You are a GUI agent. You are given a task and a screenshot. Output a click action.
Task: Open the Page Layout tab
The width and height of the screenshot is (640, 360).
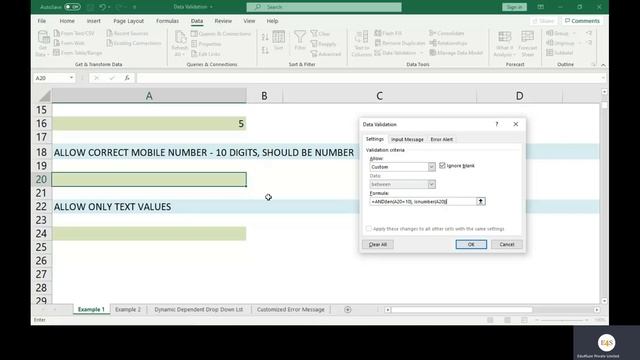point(129,21)
